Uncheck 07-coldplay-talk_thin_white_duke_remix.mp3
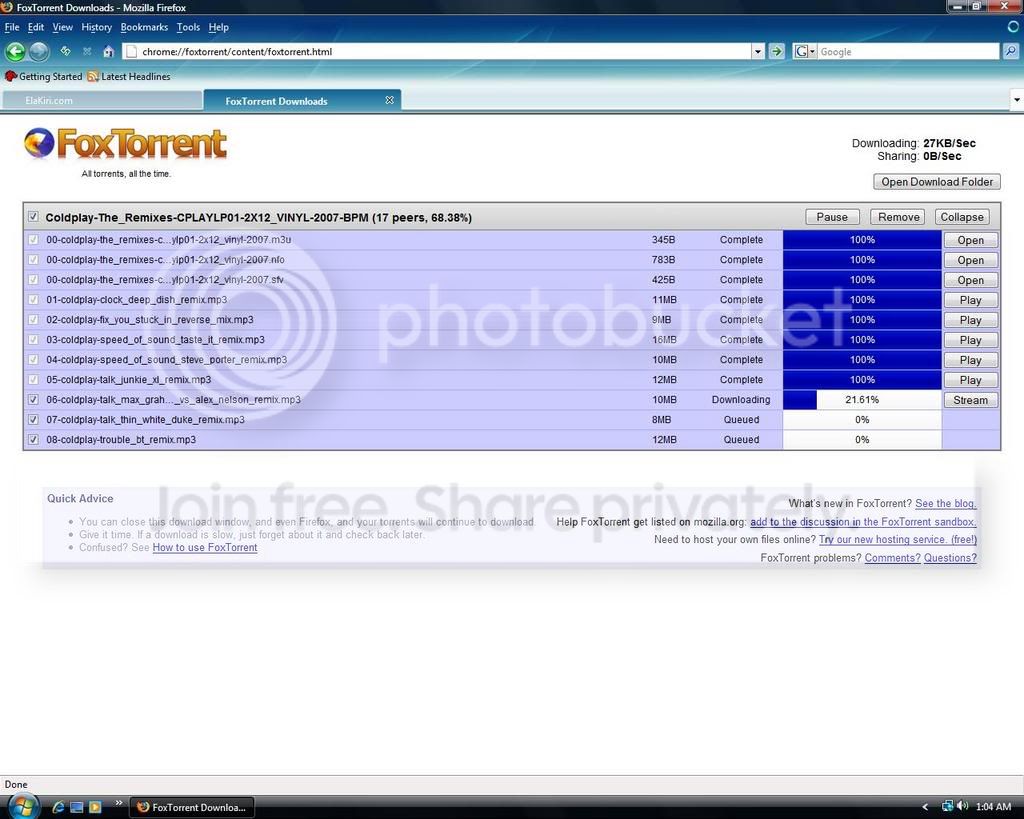The width and height of the screenshot is (1024, 819). (33, 420)
